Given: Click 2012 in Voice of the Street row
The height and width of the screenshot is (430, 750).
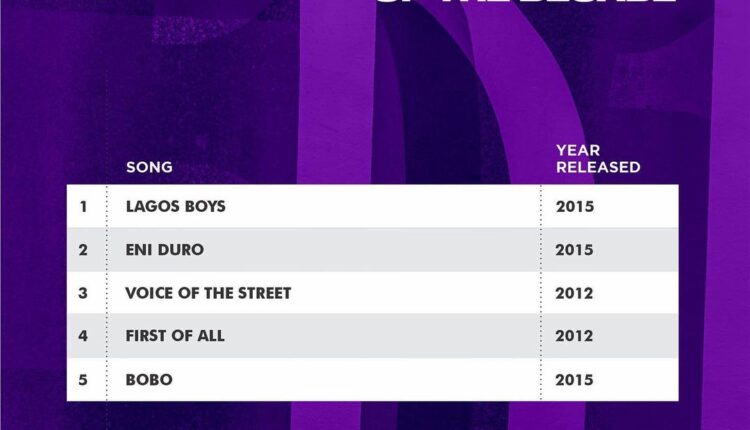Looking at the screenshot, I should coord(575,293).
